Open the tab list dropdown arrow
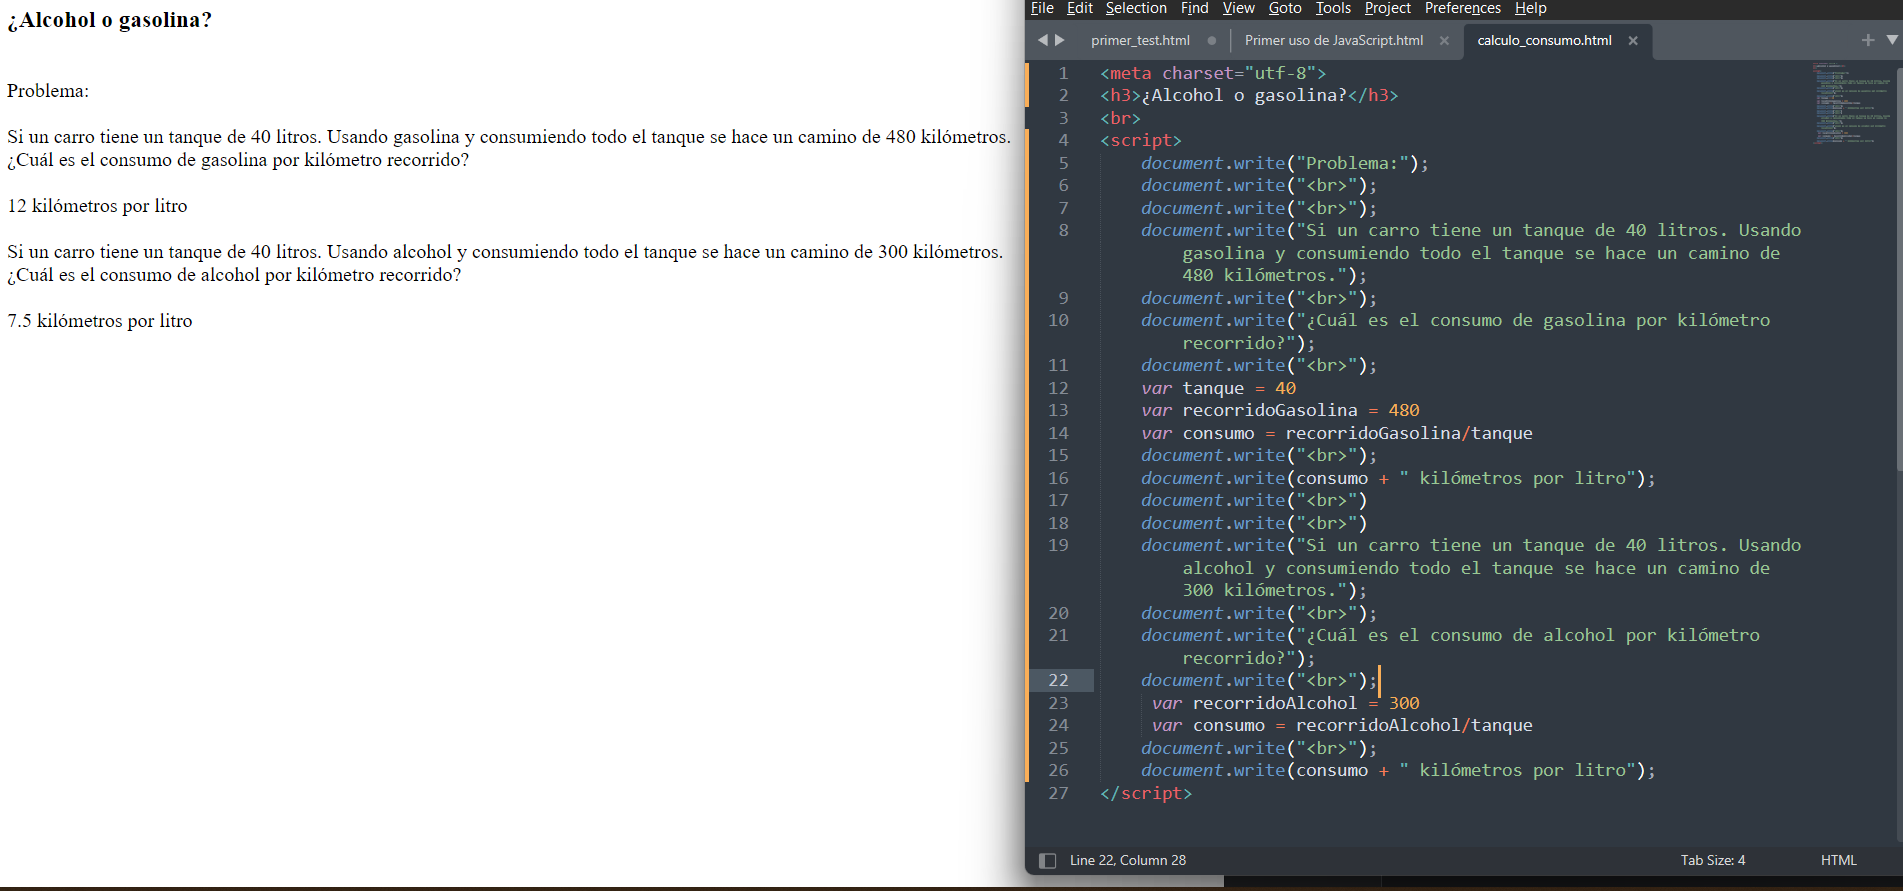The width and height of the screenshot is (1903, 891). pyautogui.click(x=1892, y=40)
